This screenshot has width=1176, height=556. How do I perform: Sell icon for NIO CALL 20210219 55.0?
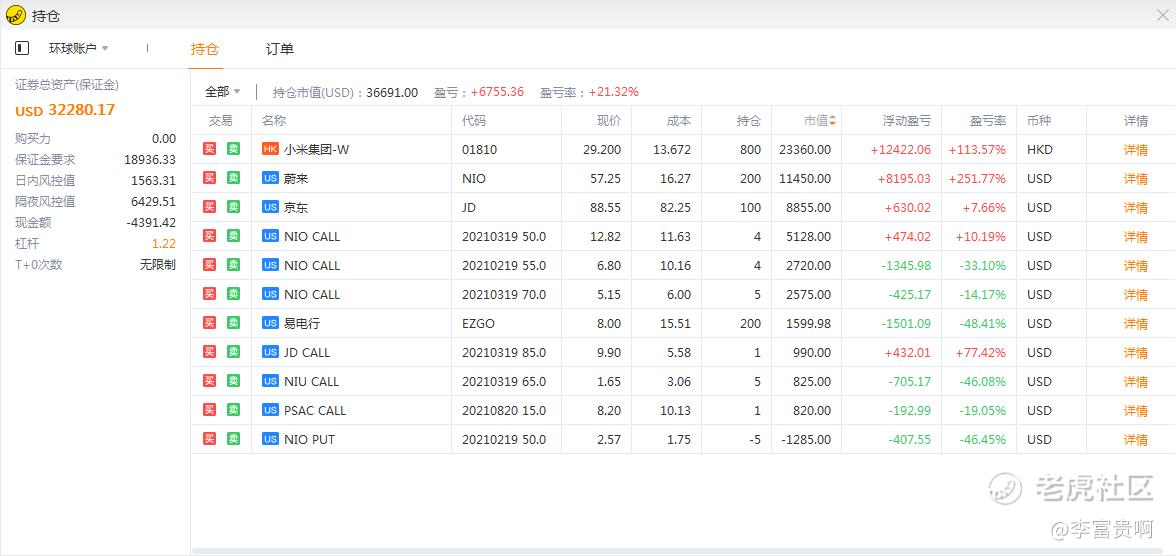(x=233, y=265)
